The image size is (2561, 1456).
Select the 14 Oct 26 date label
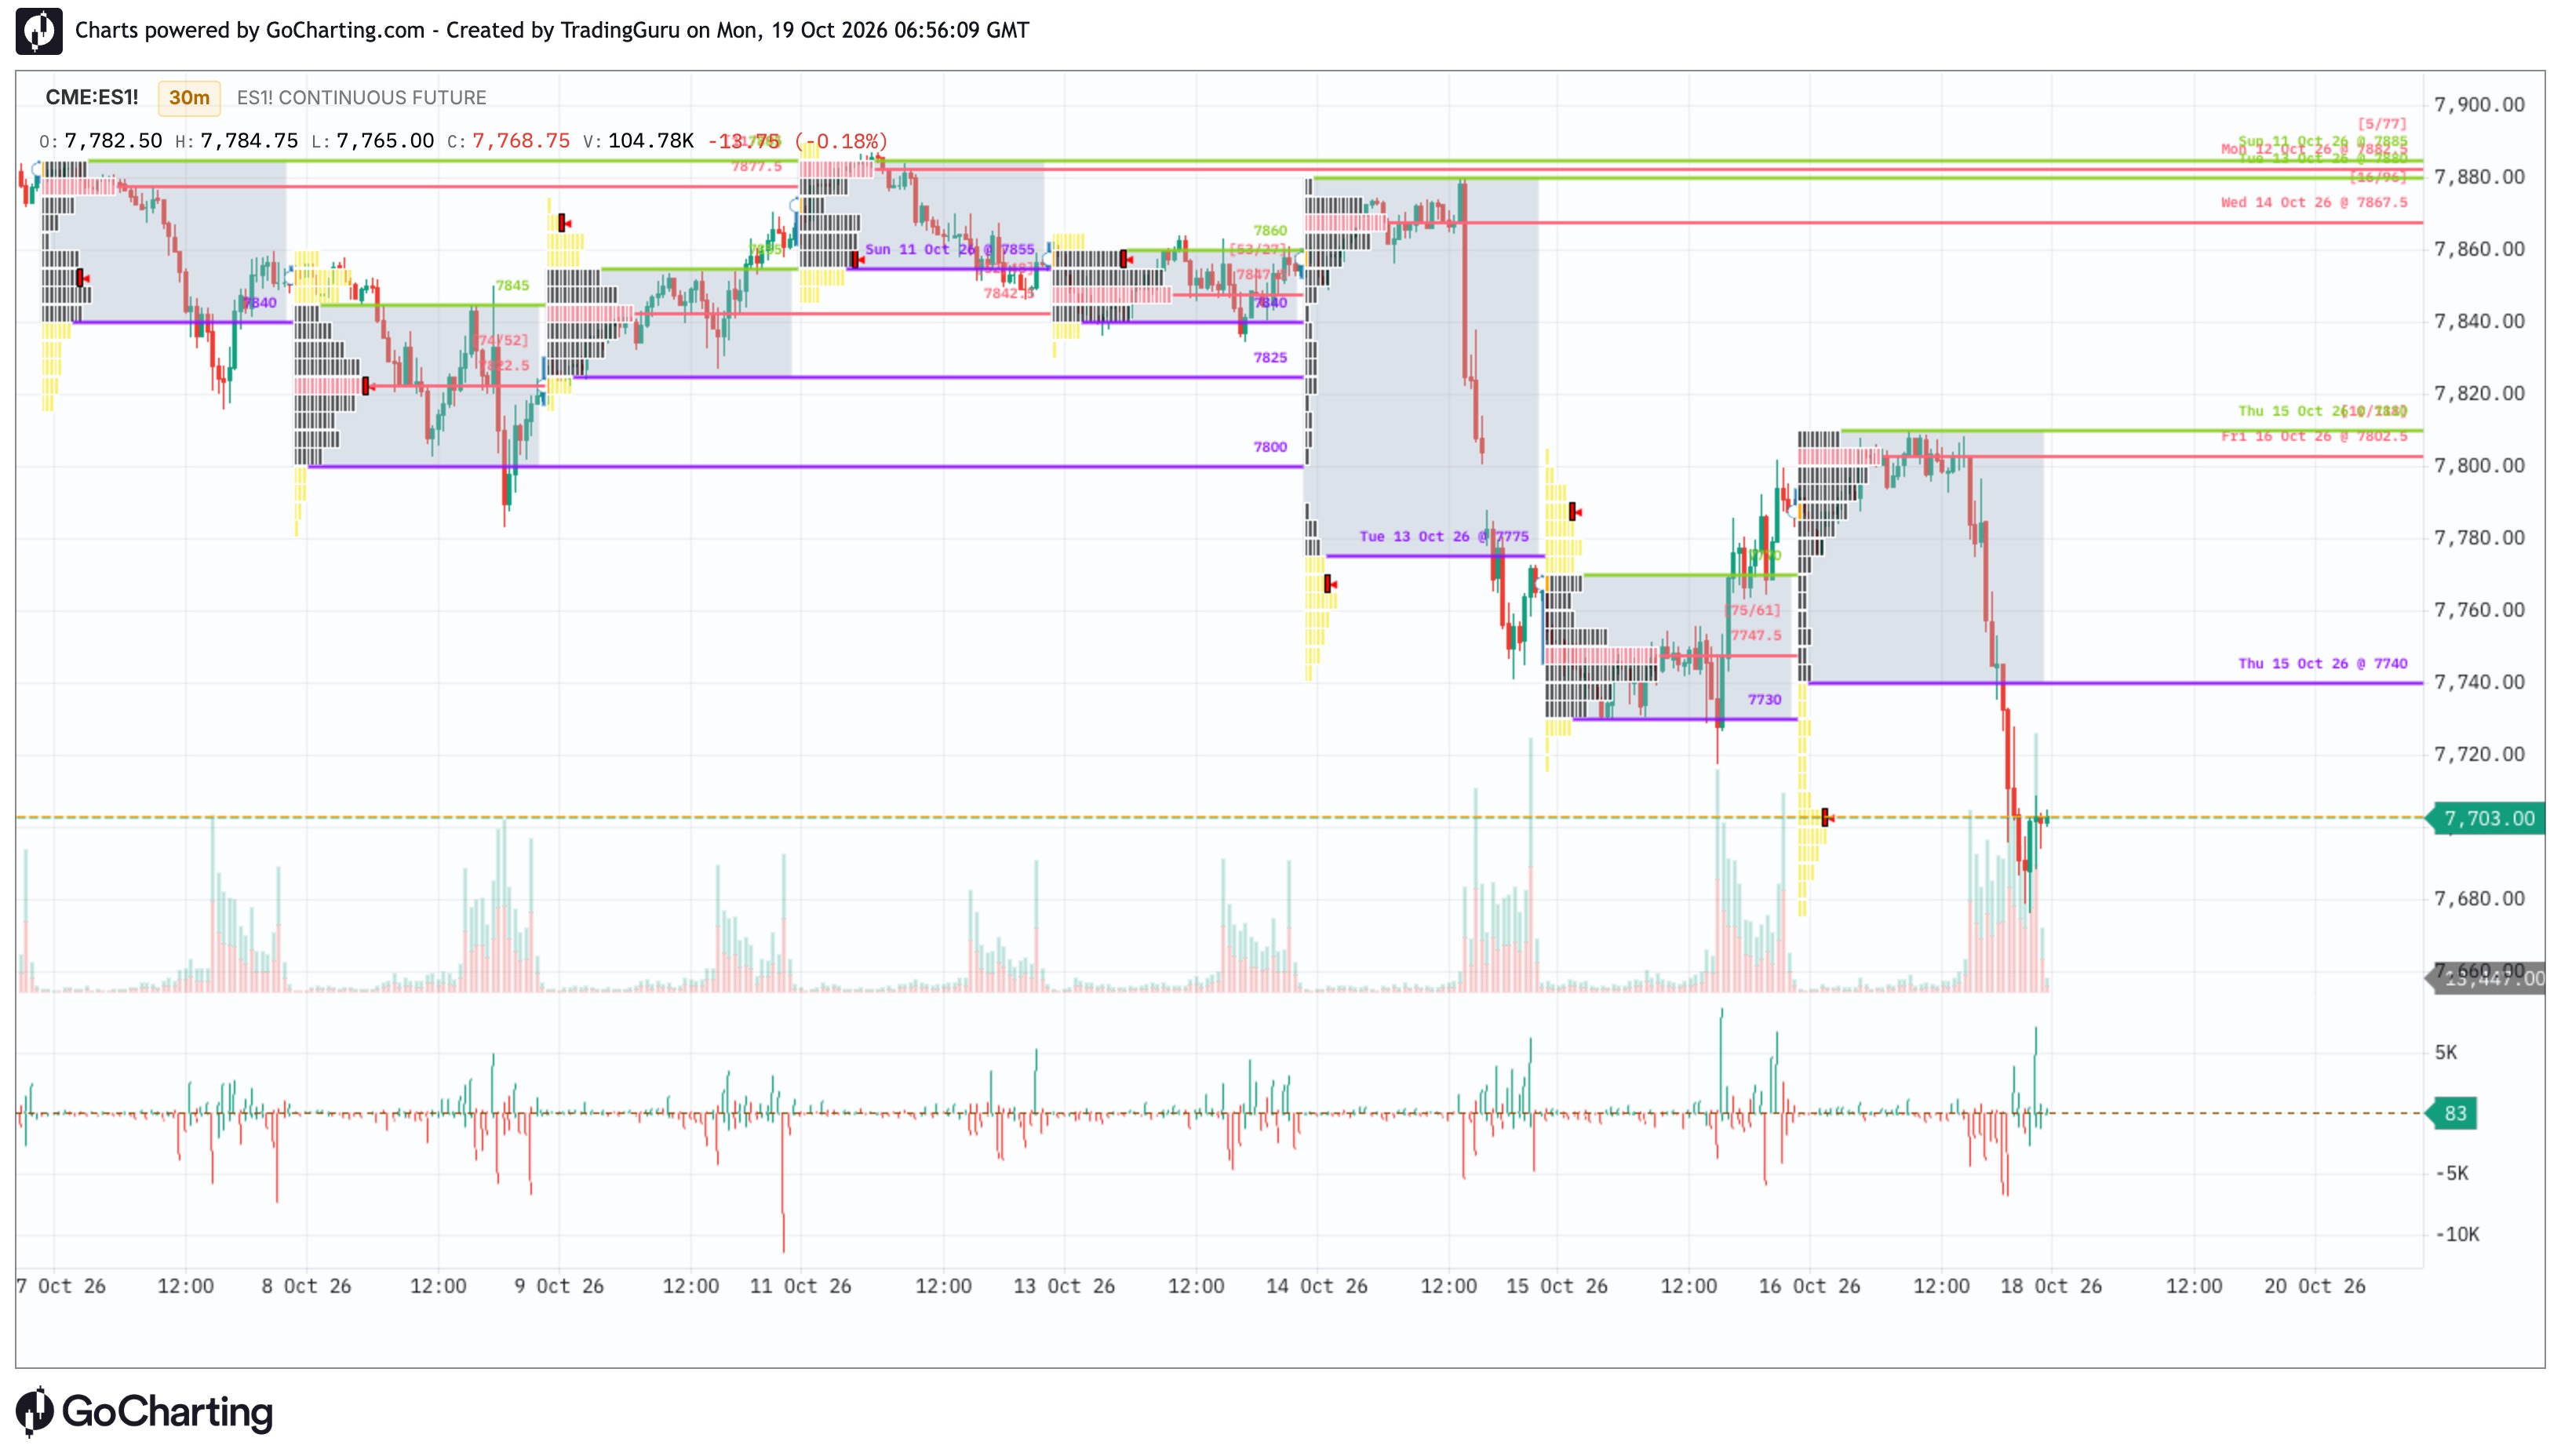1317,1286
